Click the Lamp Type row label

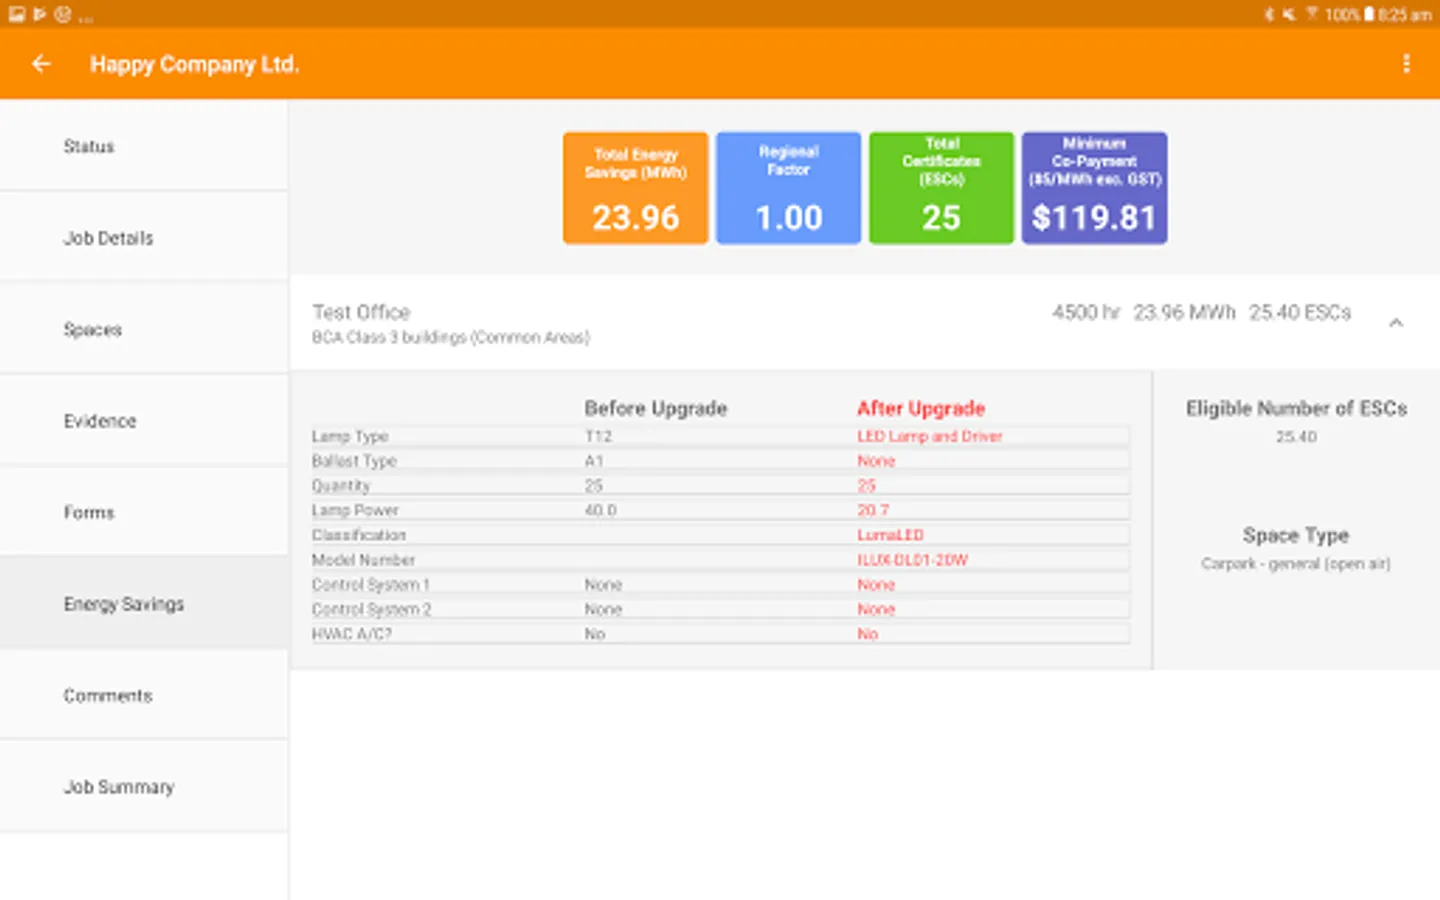tap(350, 436)
